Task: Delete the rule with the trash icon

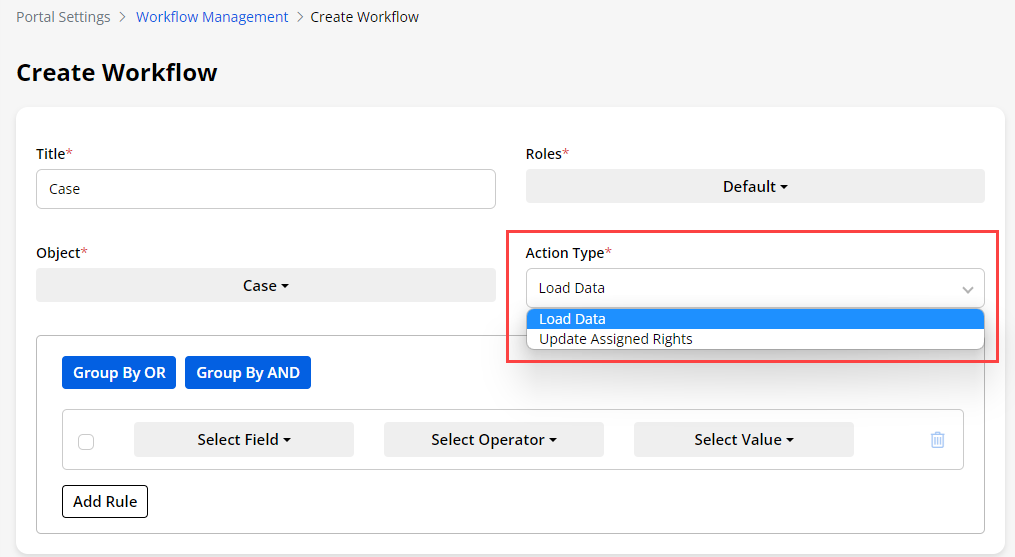Action: [x=937, y=440]
